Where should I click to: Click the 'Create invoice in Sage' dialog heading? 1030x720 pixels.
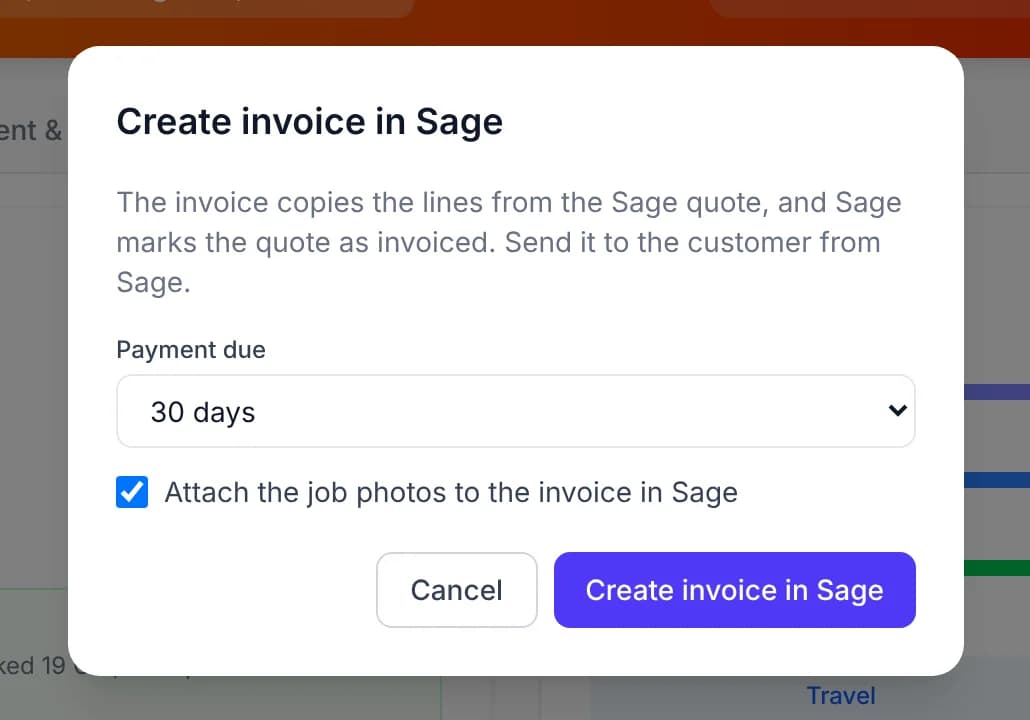pos(309,122)
